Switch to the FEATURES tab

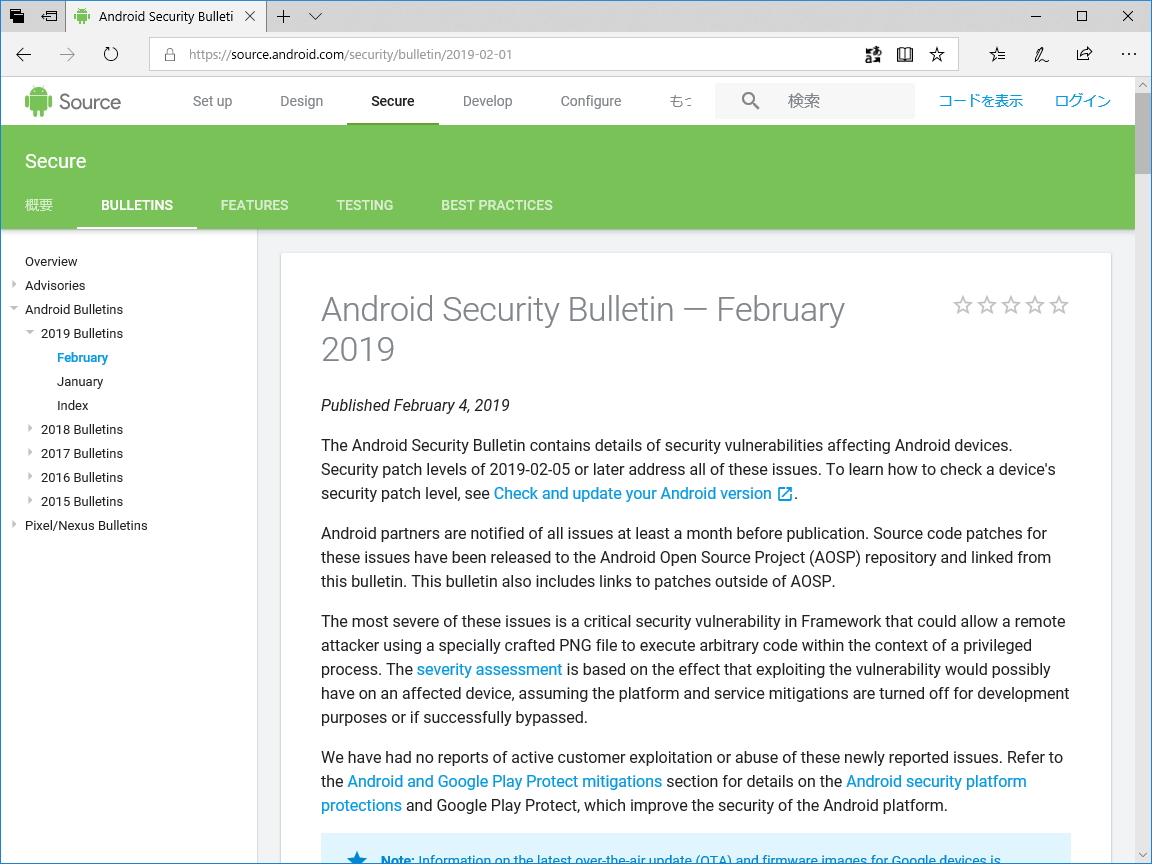pos(254,205)
